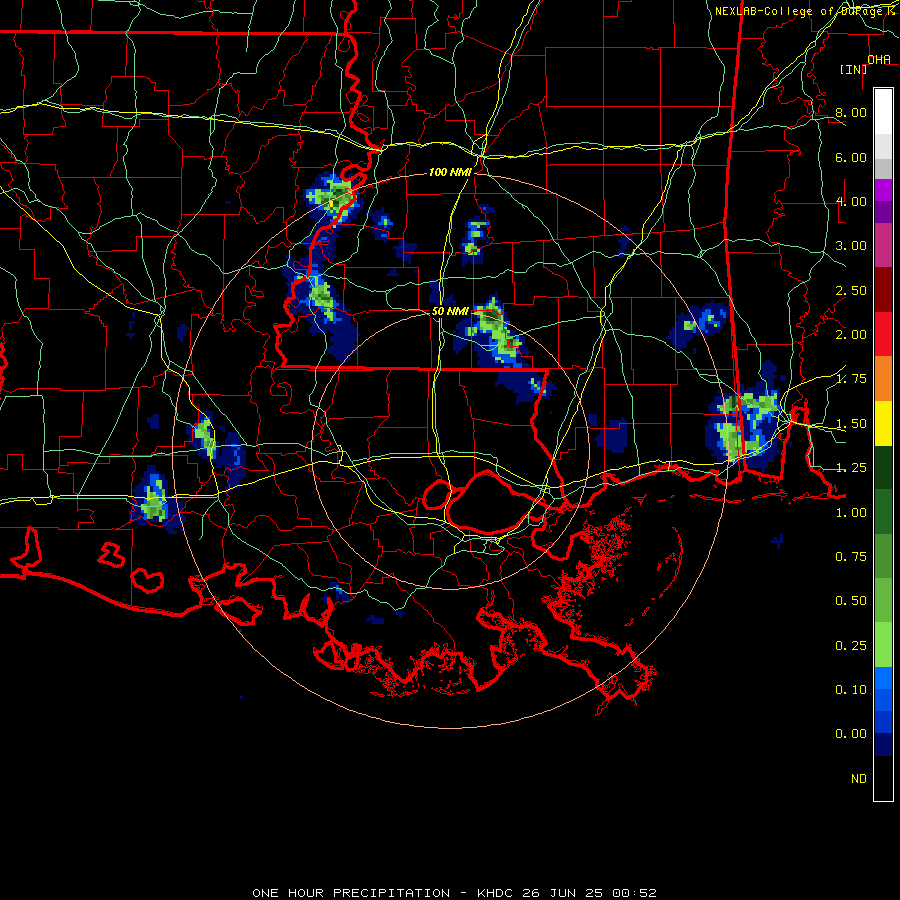This screenshot has width=900, height=900.
Task: Click the 0.25 legend value
Action: pyautogui.click(x=851, y=646)
